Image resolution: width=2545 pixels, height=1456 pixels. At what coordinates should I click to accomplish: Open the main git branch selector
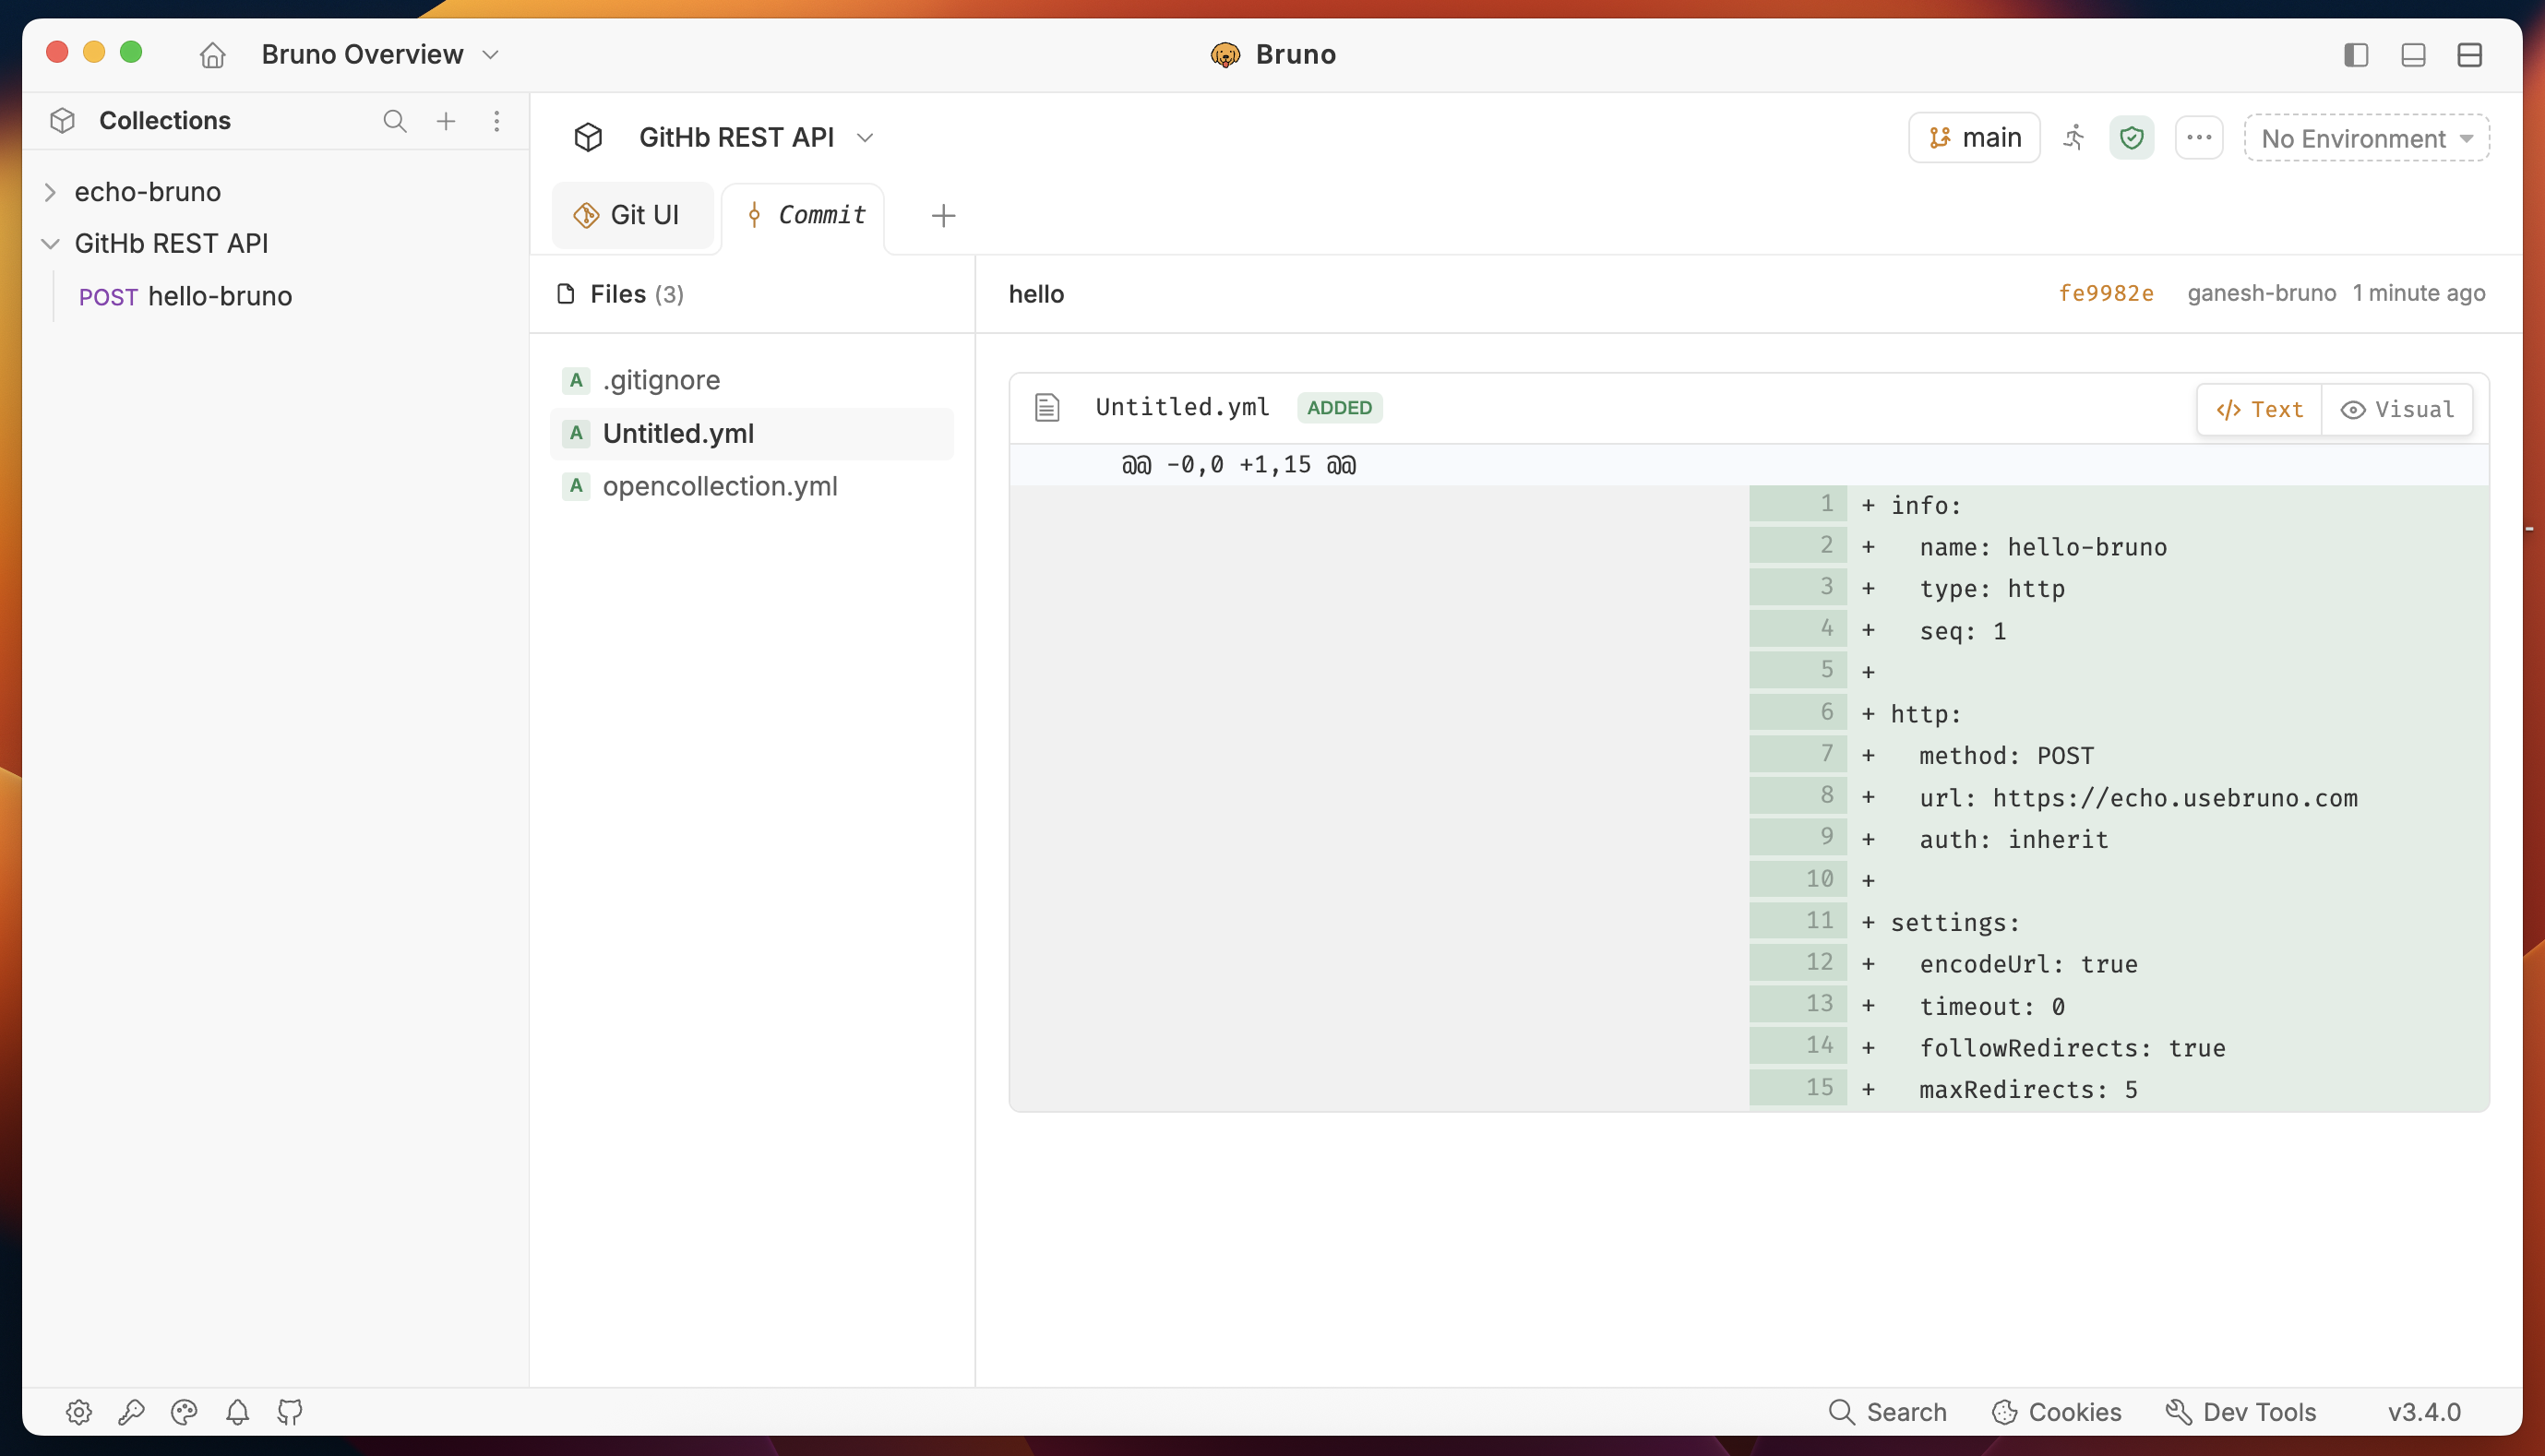click(x=1974, y=137)
